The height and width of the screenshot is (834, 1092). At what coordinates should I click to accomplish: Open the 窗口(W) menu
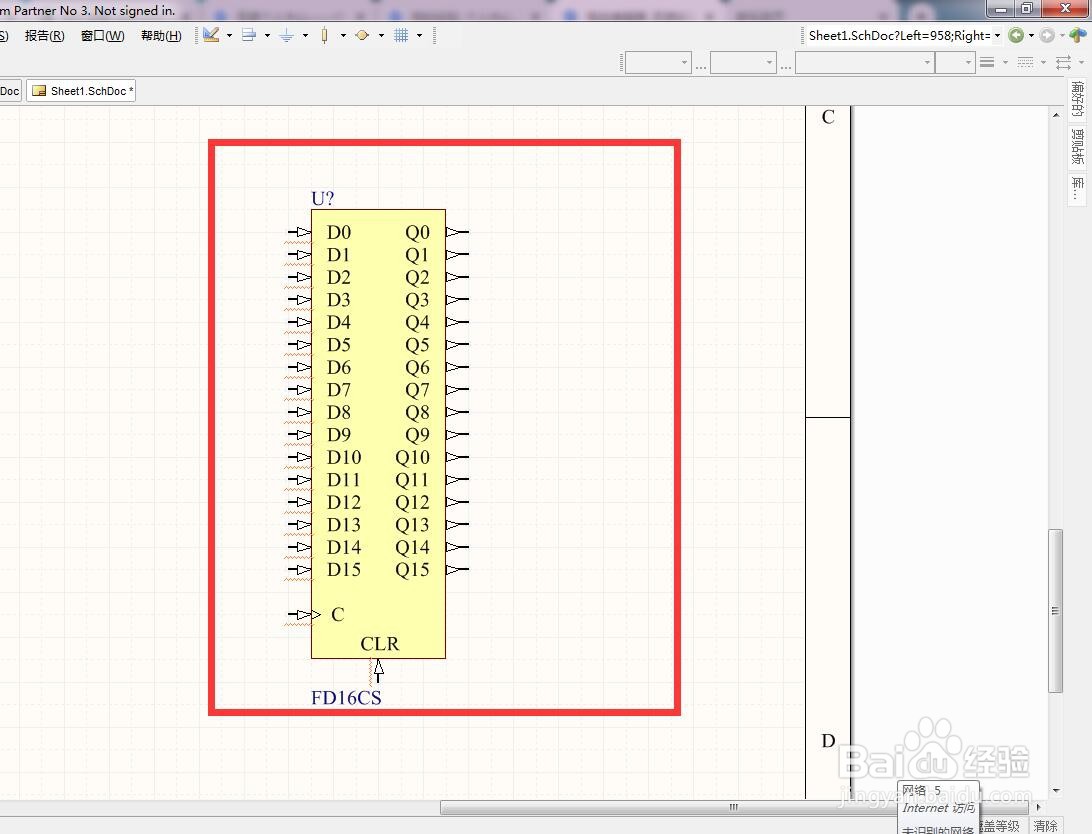point(102,36)
